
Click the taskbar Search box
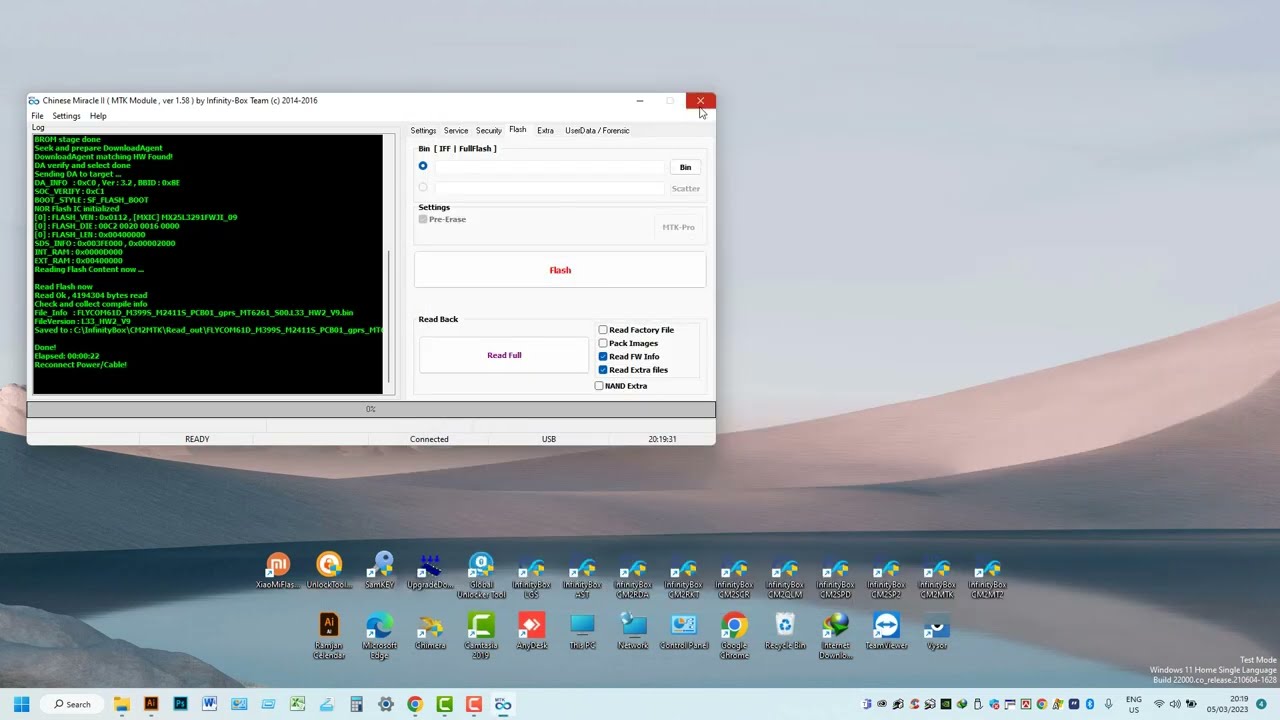click(73, 704)
